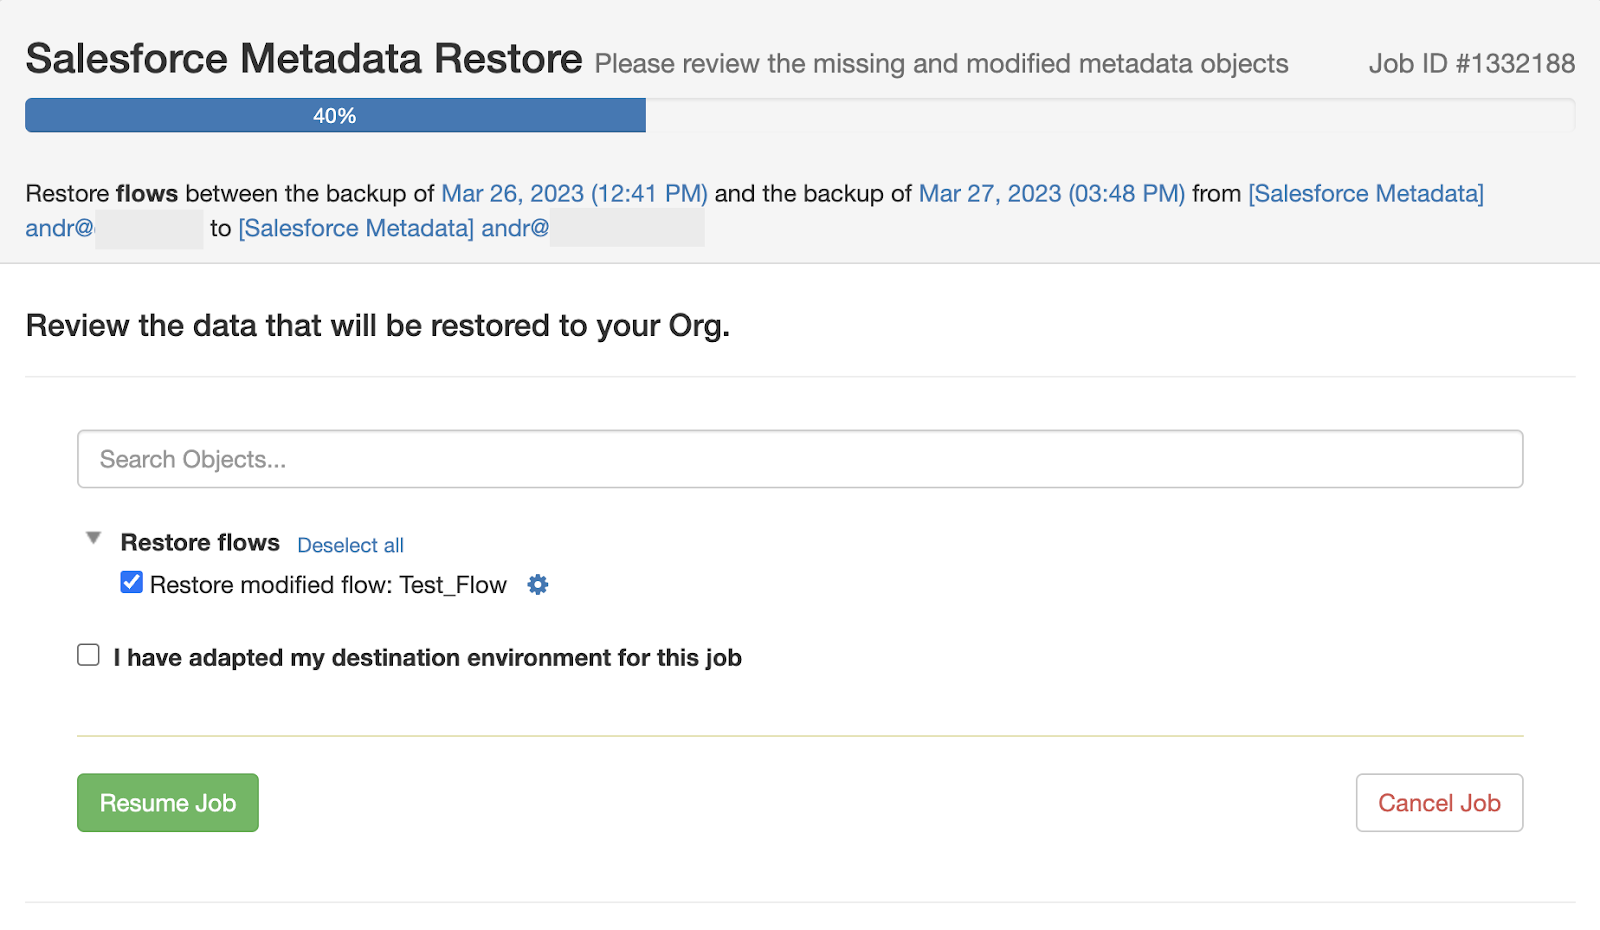
Task: Uncheck Restore modified flow: Test_Flow checkbox
Action: pos(131,582)
